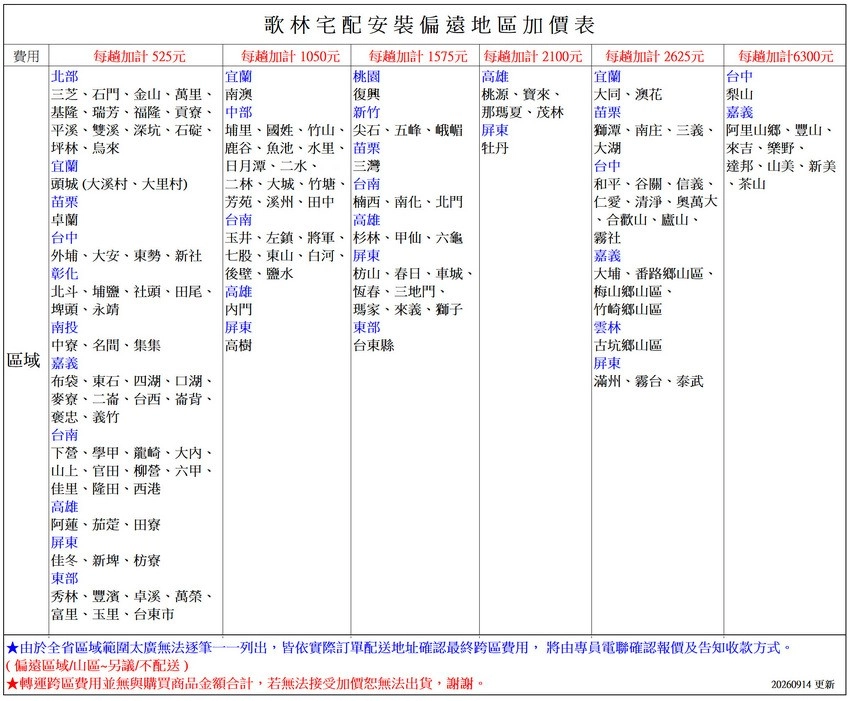Click the line 外埔、大安、東勢、新社
The width and height of the screenshot is (850, 701).
point(126,255)
